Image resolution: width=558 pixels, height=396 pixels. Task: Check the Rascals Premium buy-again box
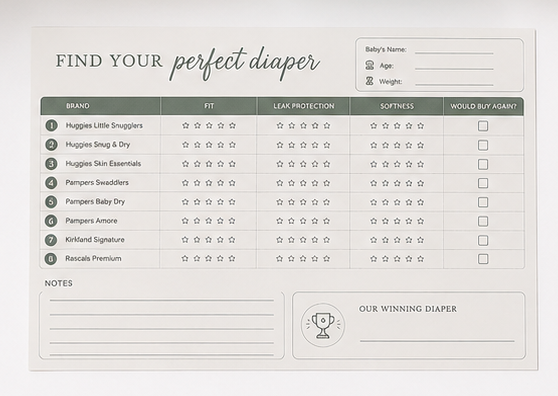click(483, 259)
